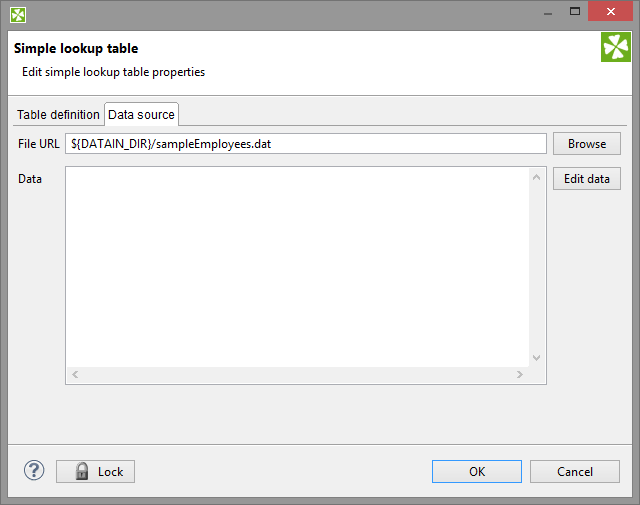Toggle the Lock button
Screen dimensions: 640x505
(95, 472)
